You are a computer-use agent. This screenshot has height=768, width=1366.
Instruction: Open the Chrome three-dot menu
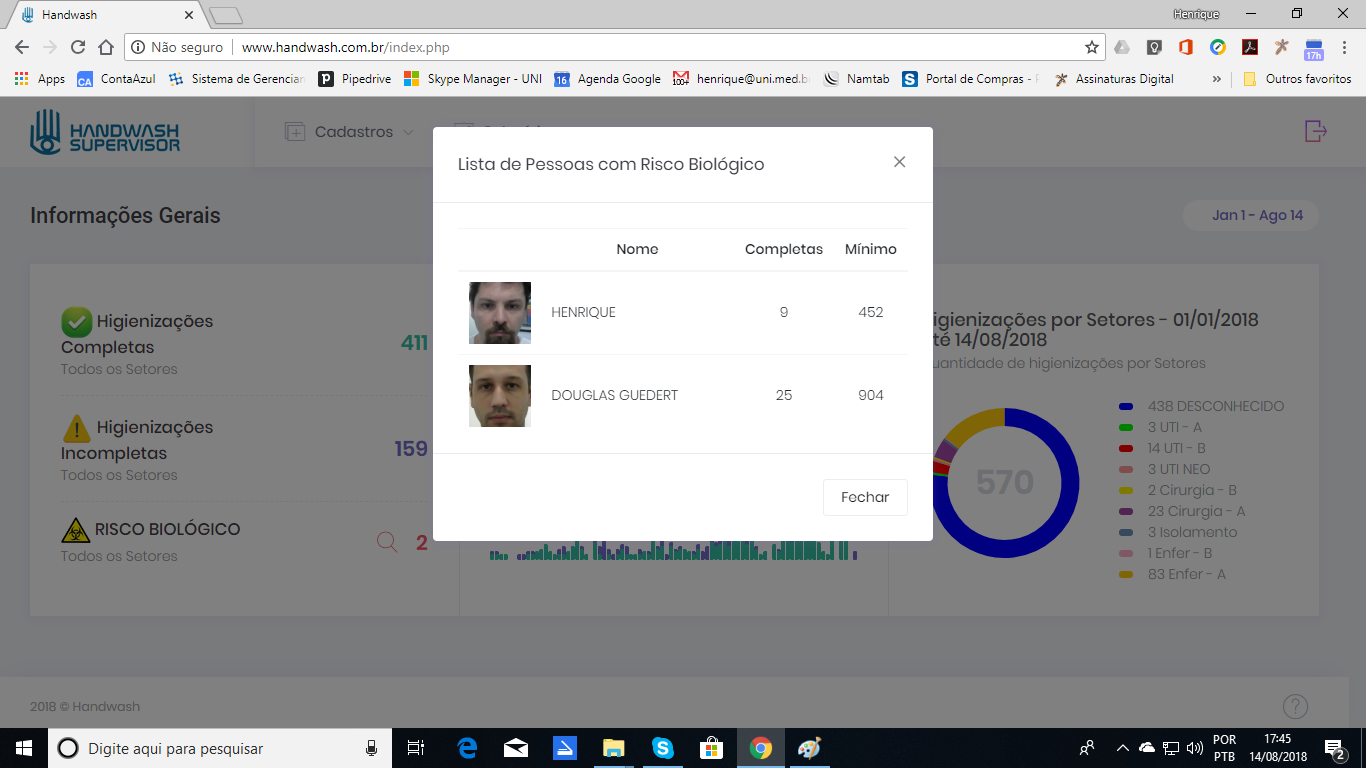point(1343,47)
